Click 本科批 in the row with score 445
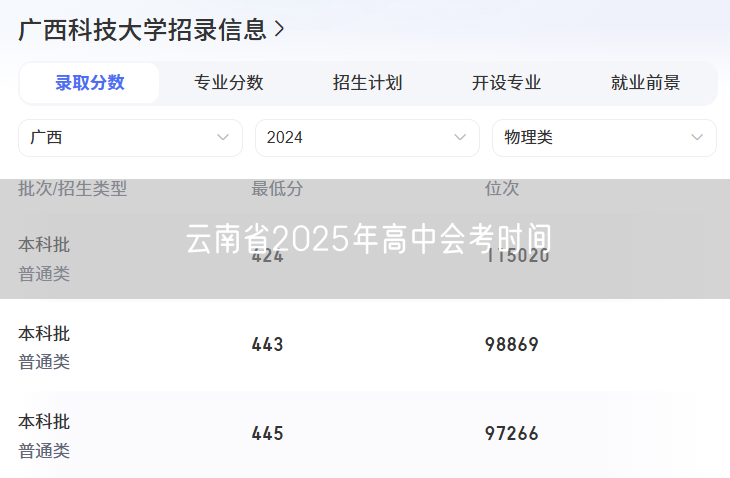The image size is (730, 478). (x=44, y=422)
